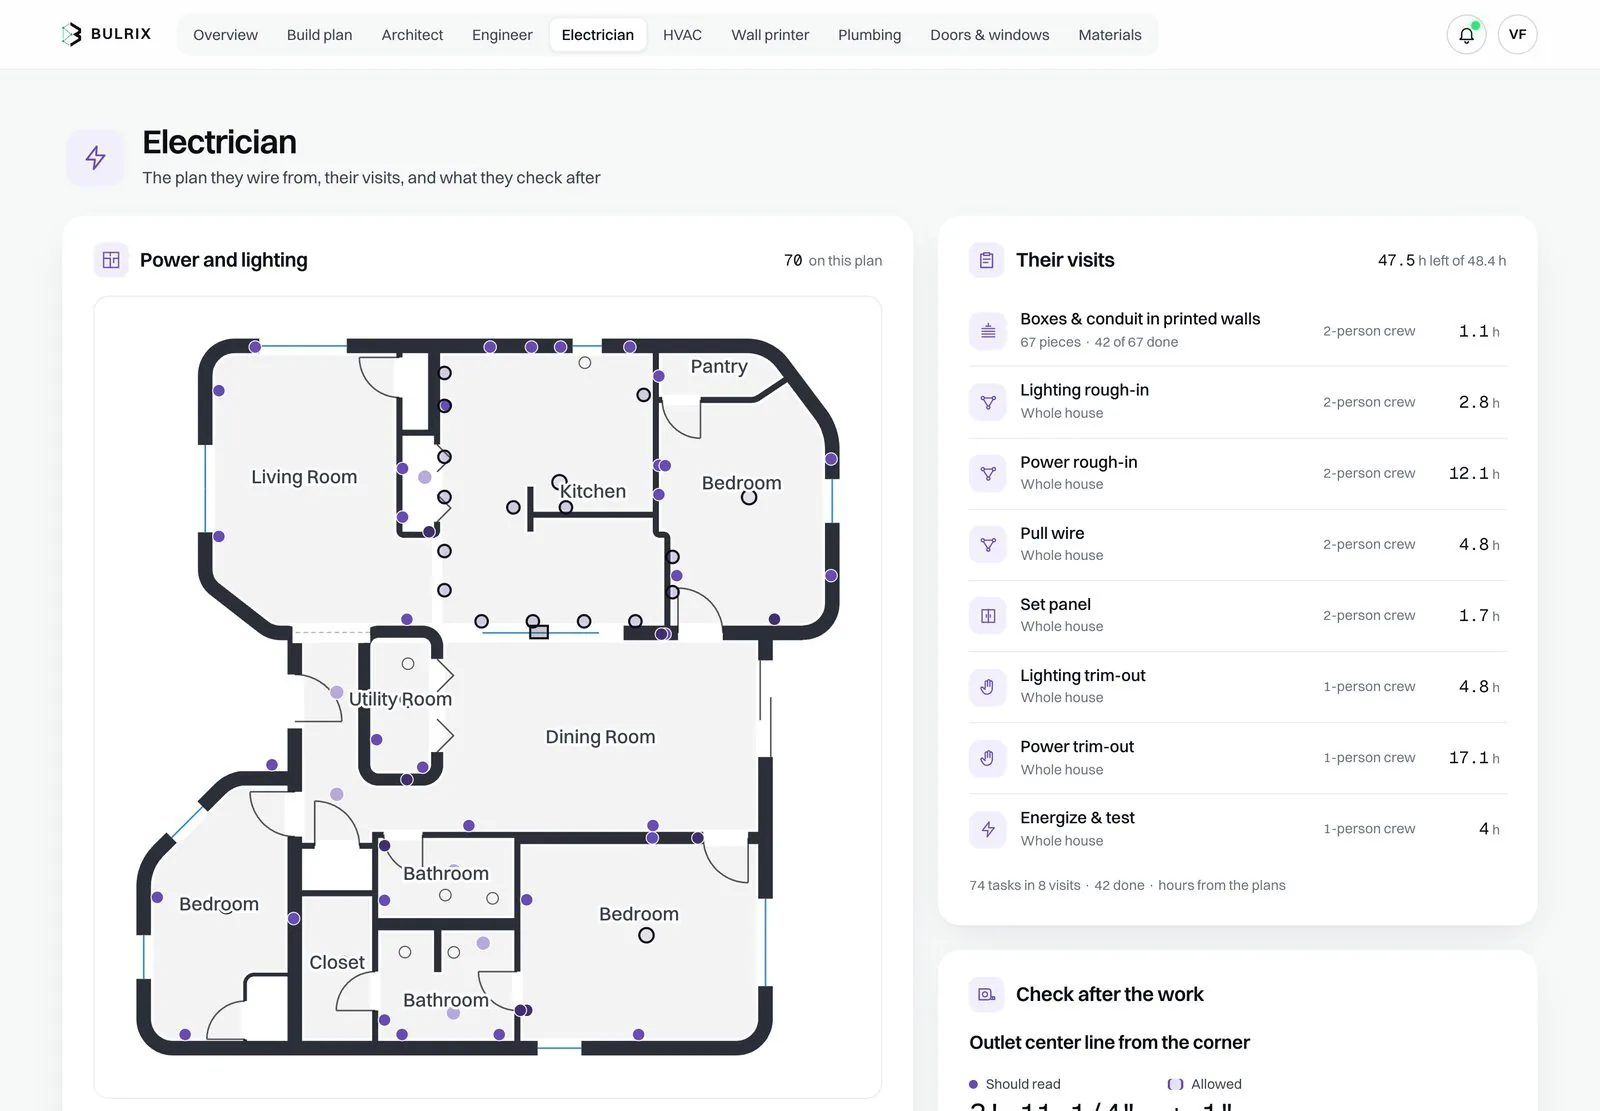Open the Doors & windows tab
Viewport: 1600px width, 1111px height.
point(990,35)
